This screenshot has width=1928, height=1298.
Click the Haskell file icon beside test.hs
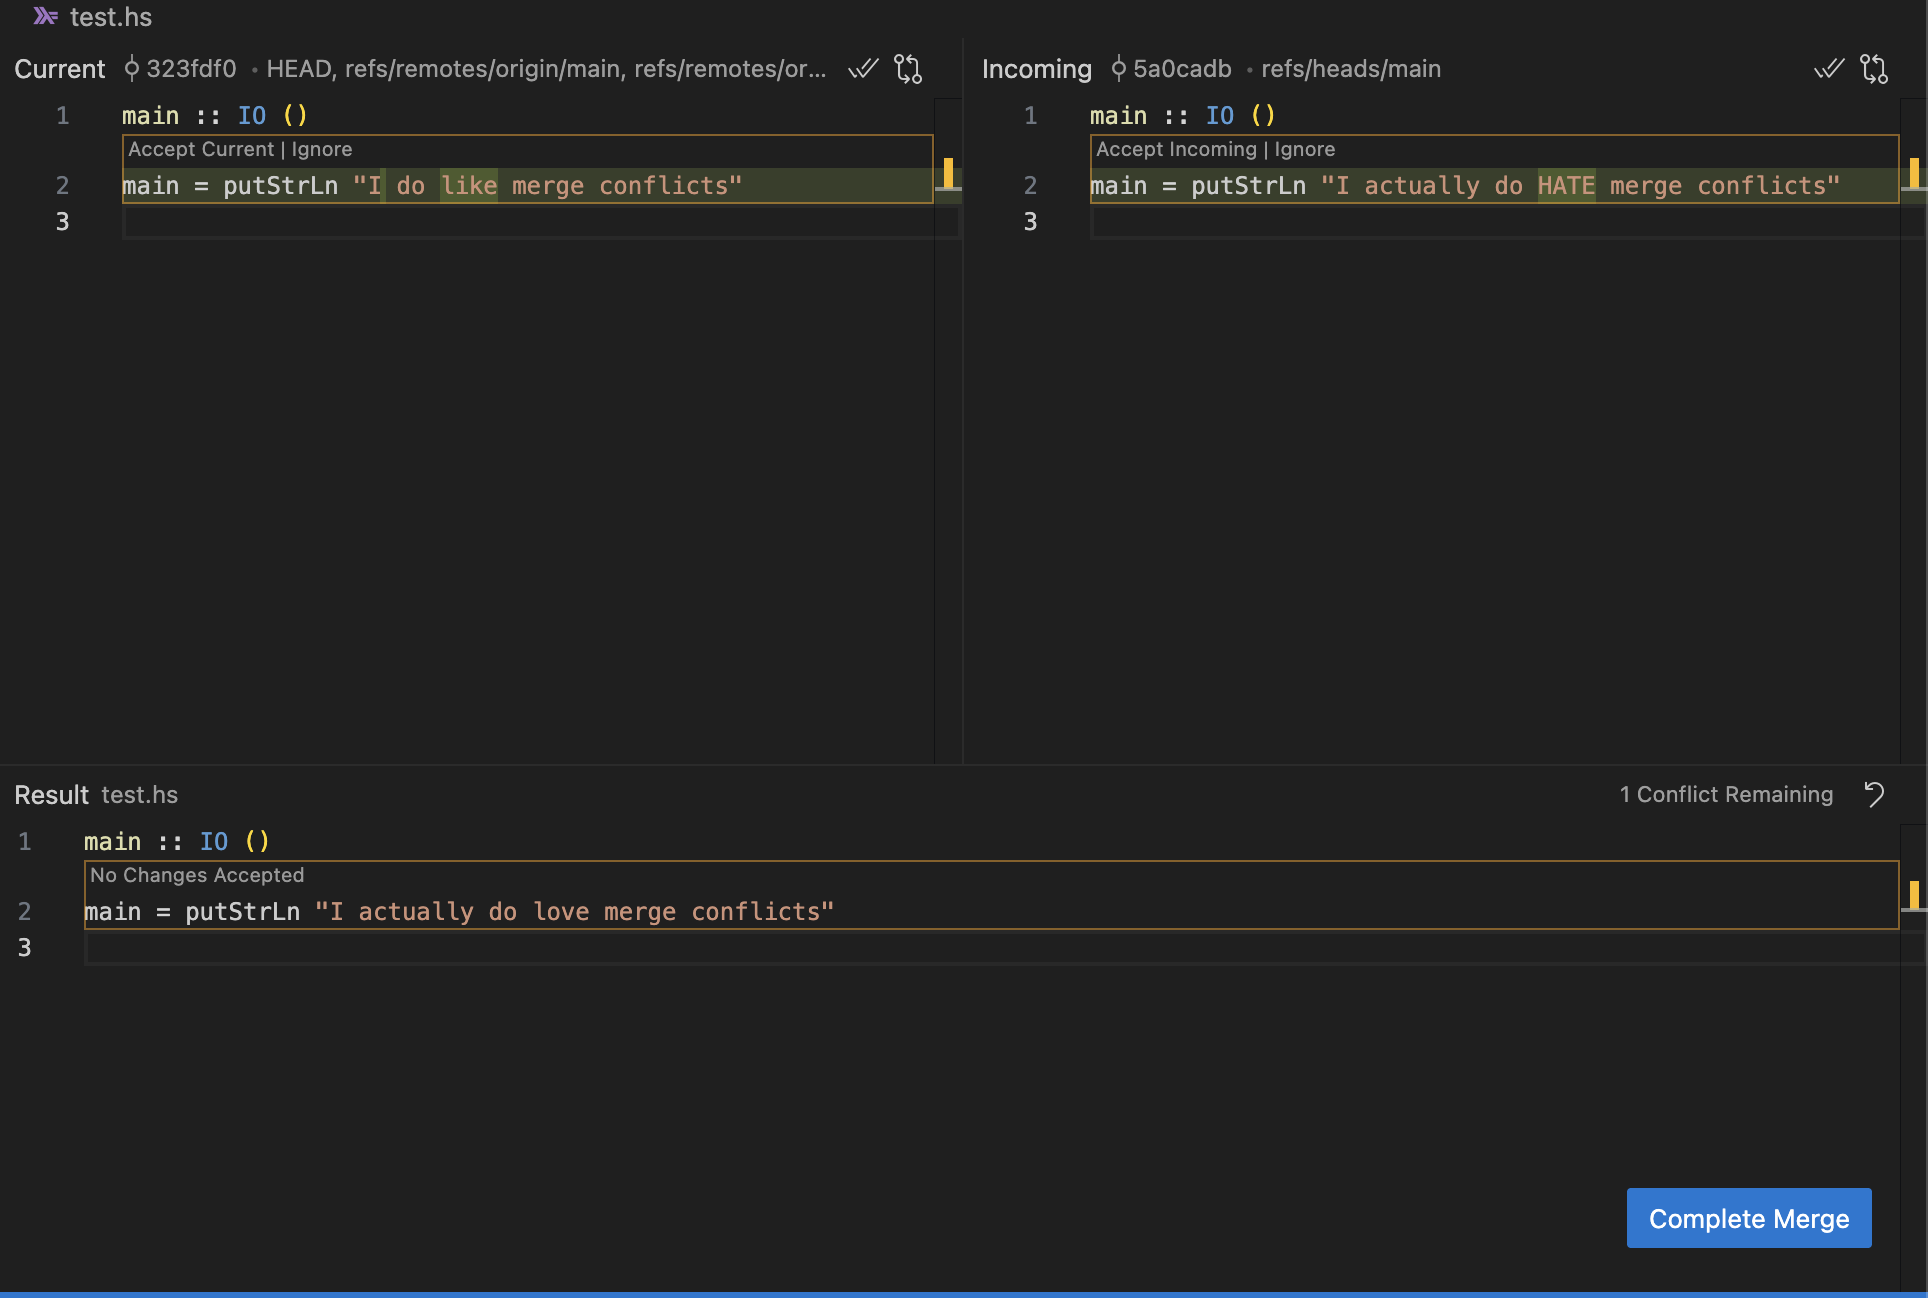pos(45,17)
